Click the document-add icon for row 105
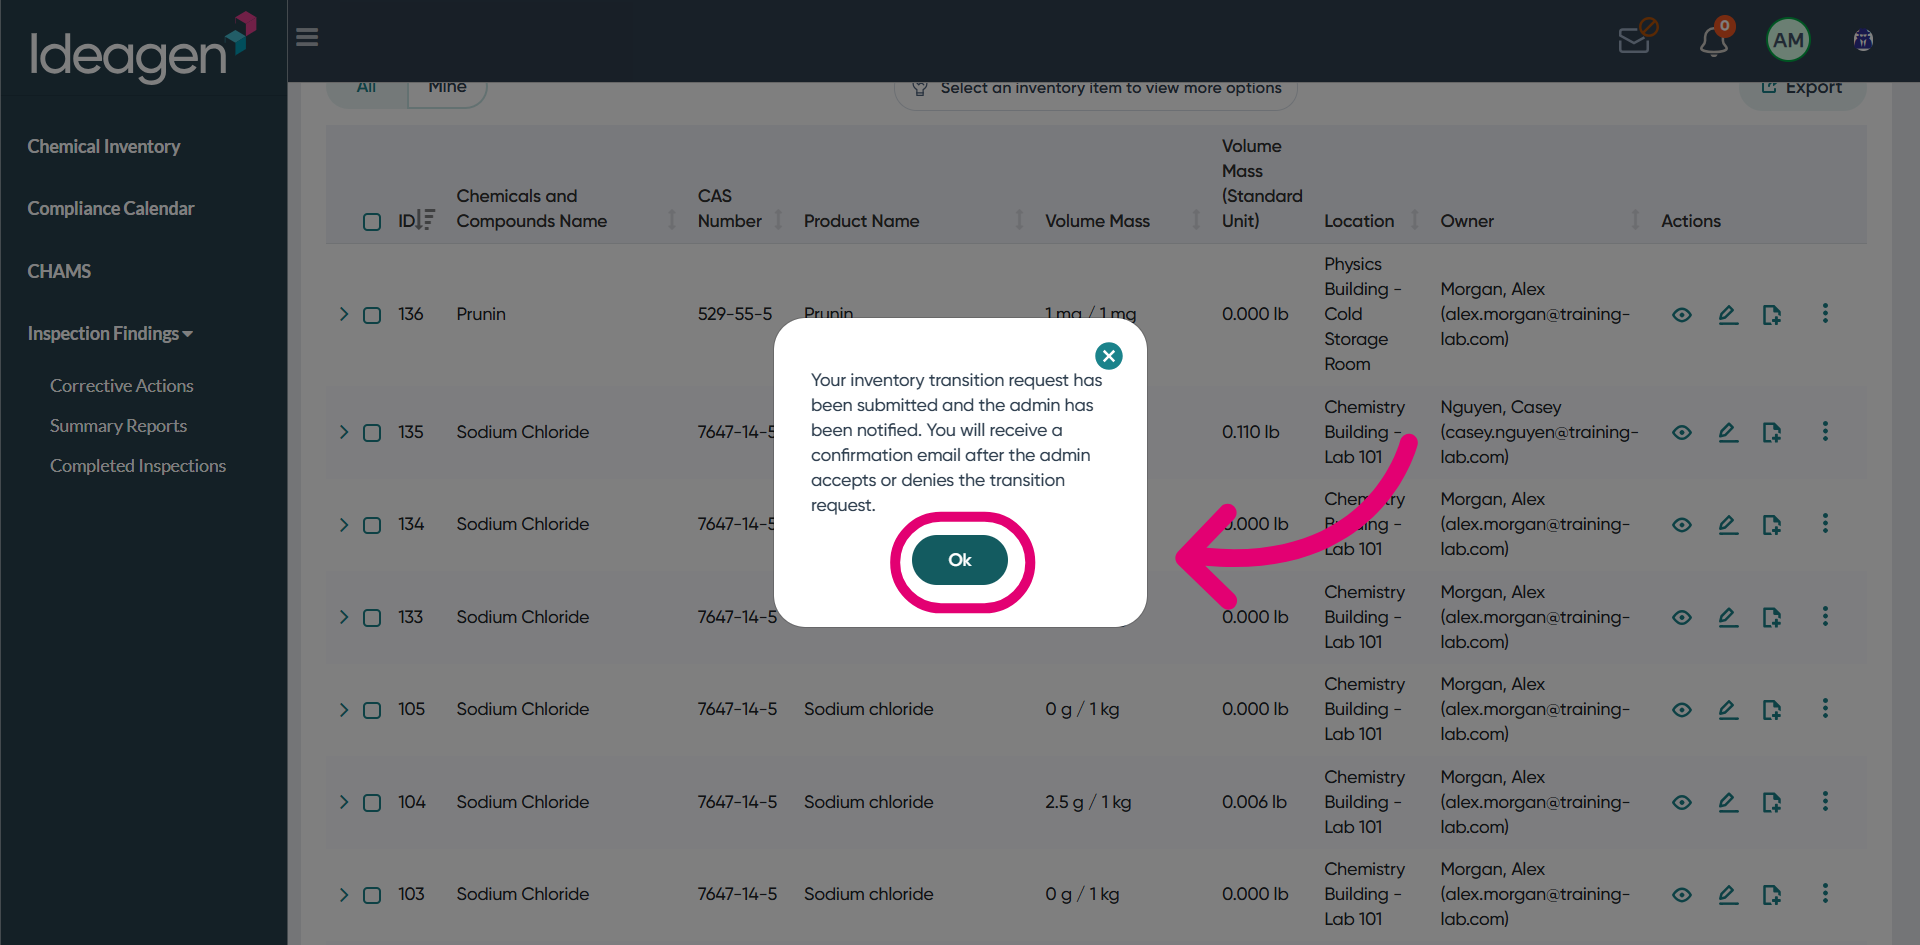The height and width of the screenshot is (945, 1920). click(1772, 711)
